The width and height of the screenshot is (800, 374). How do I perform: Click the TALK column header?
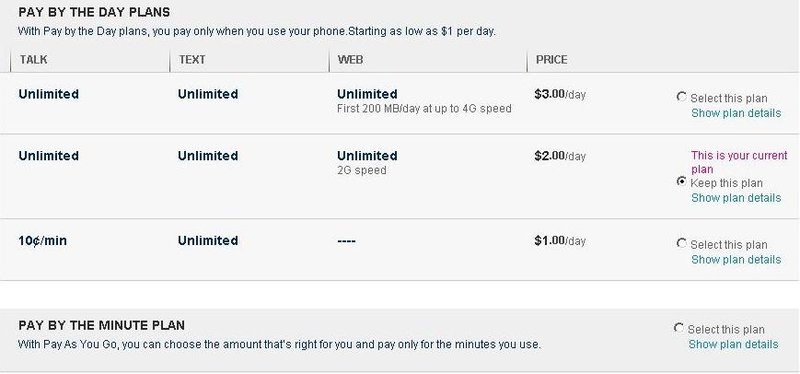(34, 60)
